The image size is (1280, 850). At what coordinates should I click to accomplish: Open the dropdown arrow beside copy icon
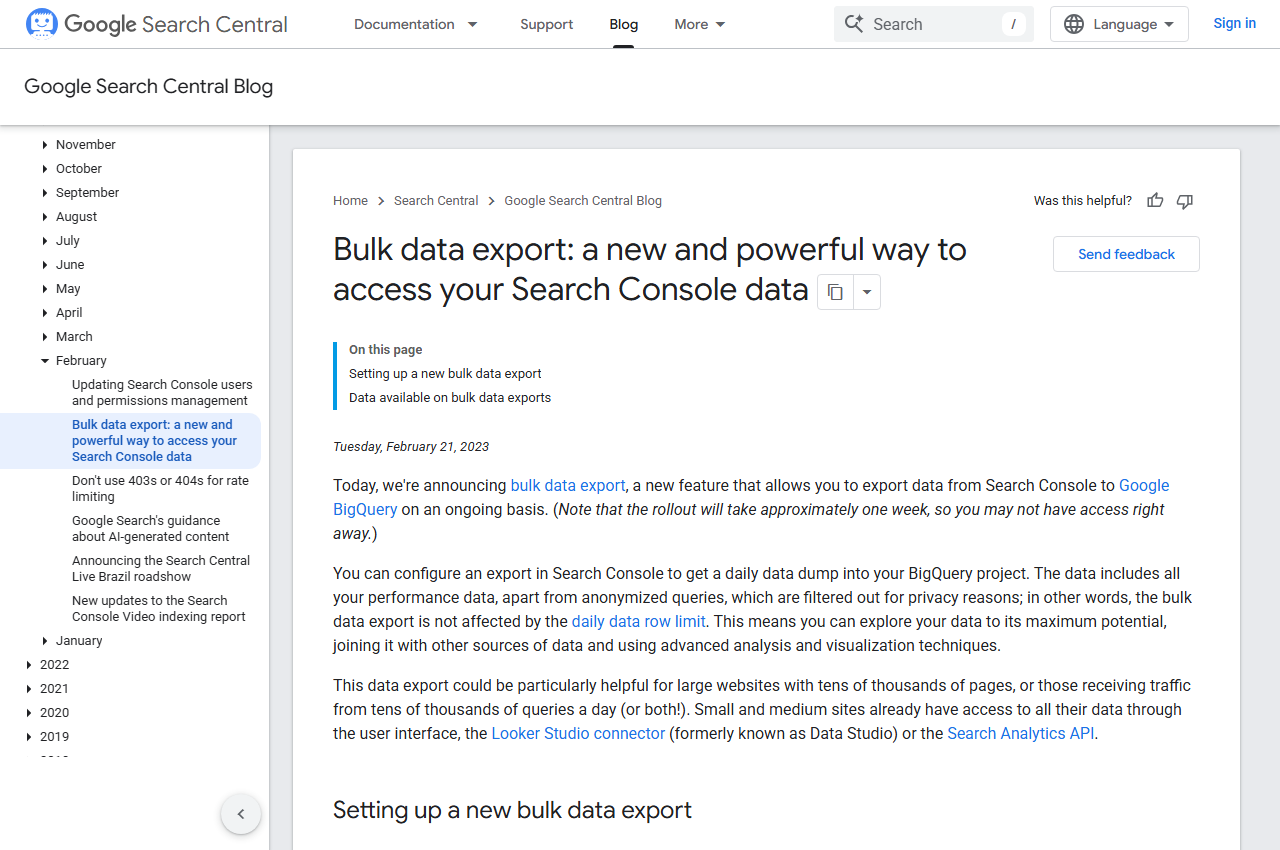(867, 292)
